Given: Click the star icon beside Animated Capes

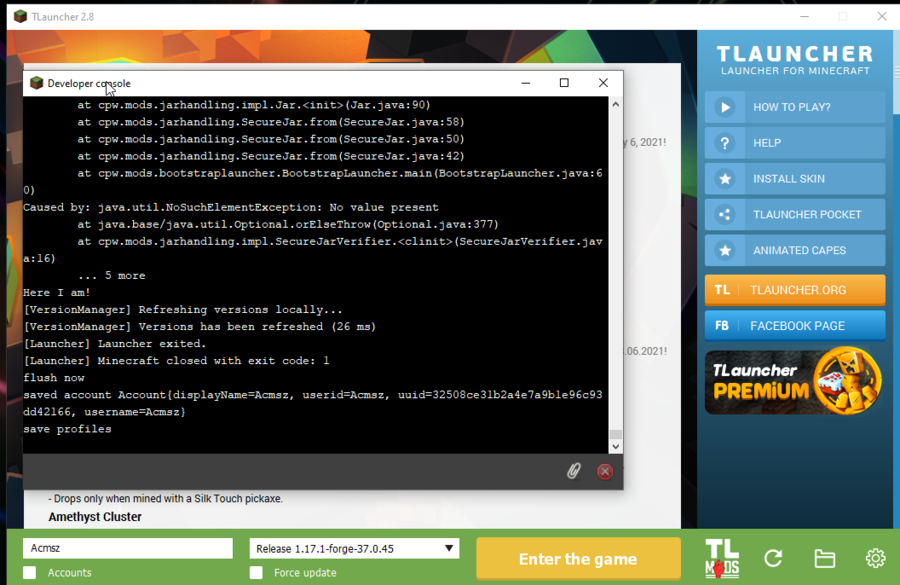Looking at the screenshot, I should tap(725, 250).
